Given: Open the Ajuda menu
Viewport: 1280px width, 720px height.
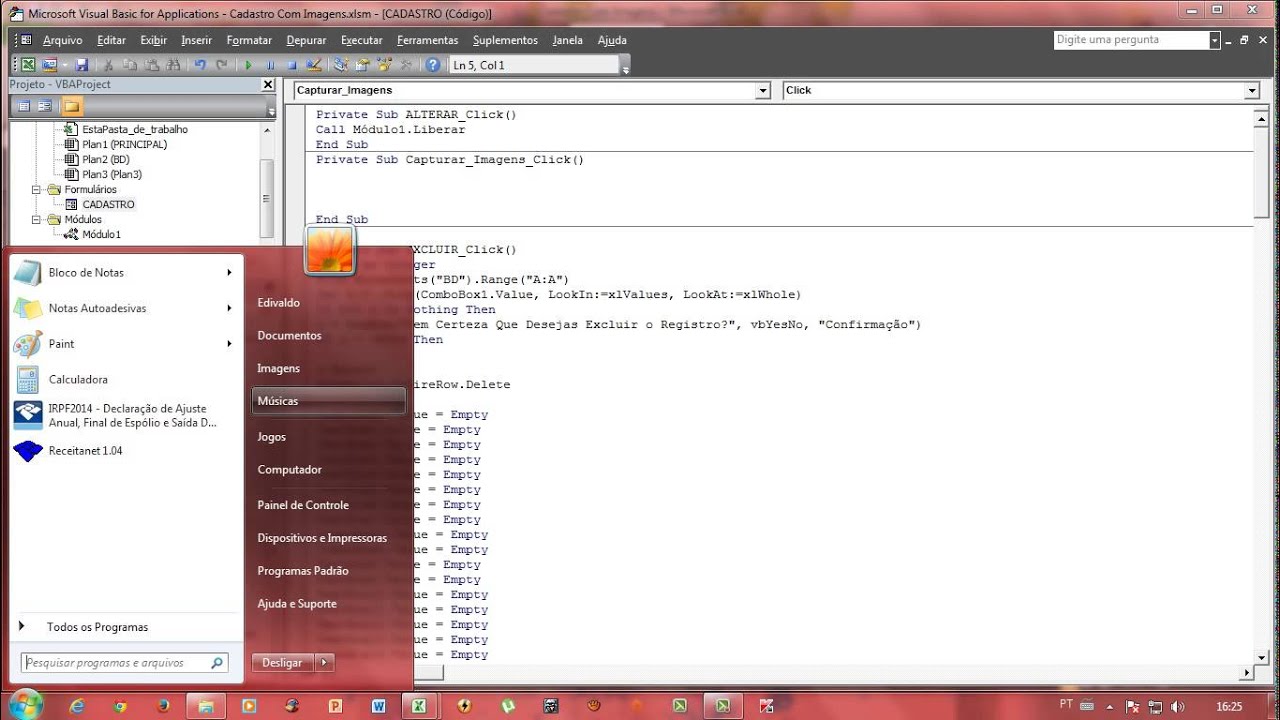Looking at the screenshot, I should 612,40.
